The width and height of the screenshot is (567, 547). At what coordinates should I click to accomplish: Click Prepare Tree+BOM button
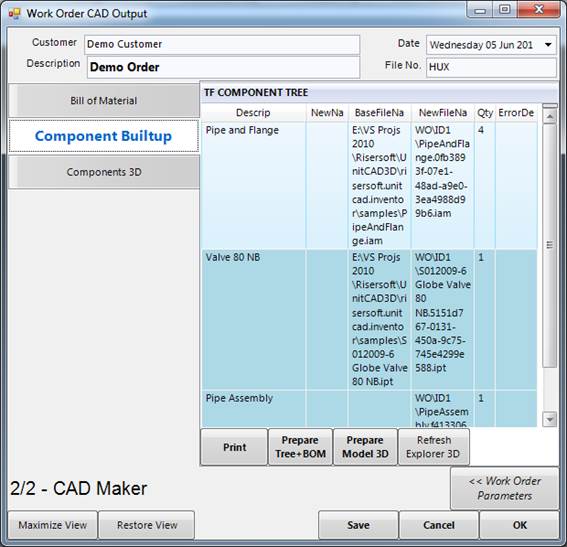pos(300,447)
